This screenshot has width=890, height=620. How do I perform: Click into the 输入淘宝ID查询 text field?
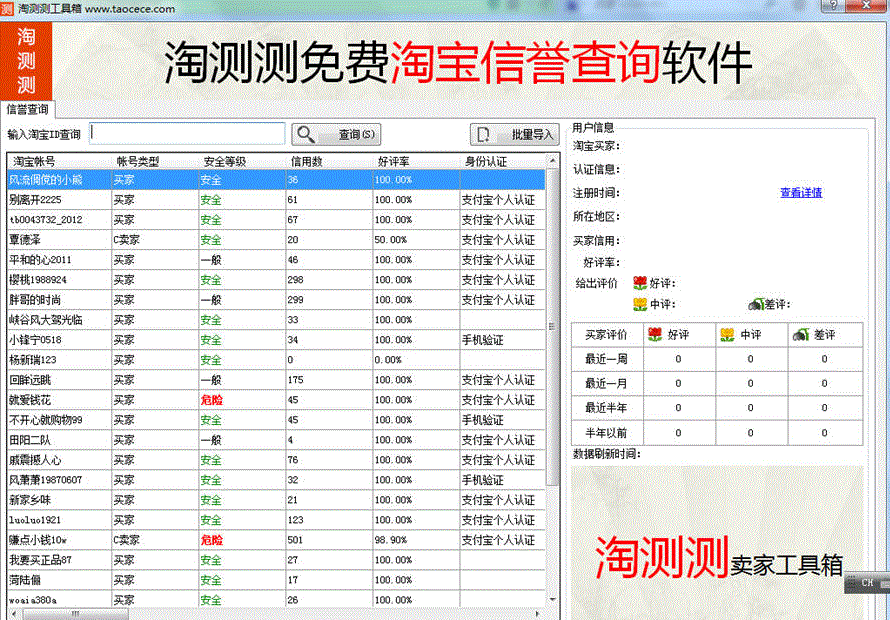tap(187, 133)
